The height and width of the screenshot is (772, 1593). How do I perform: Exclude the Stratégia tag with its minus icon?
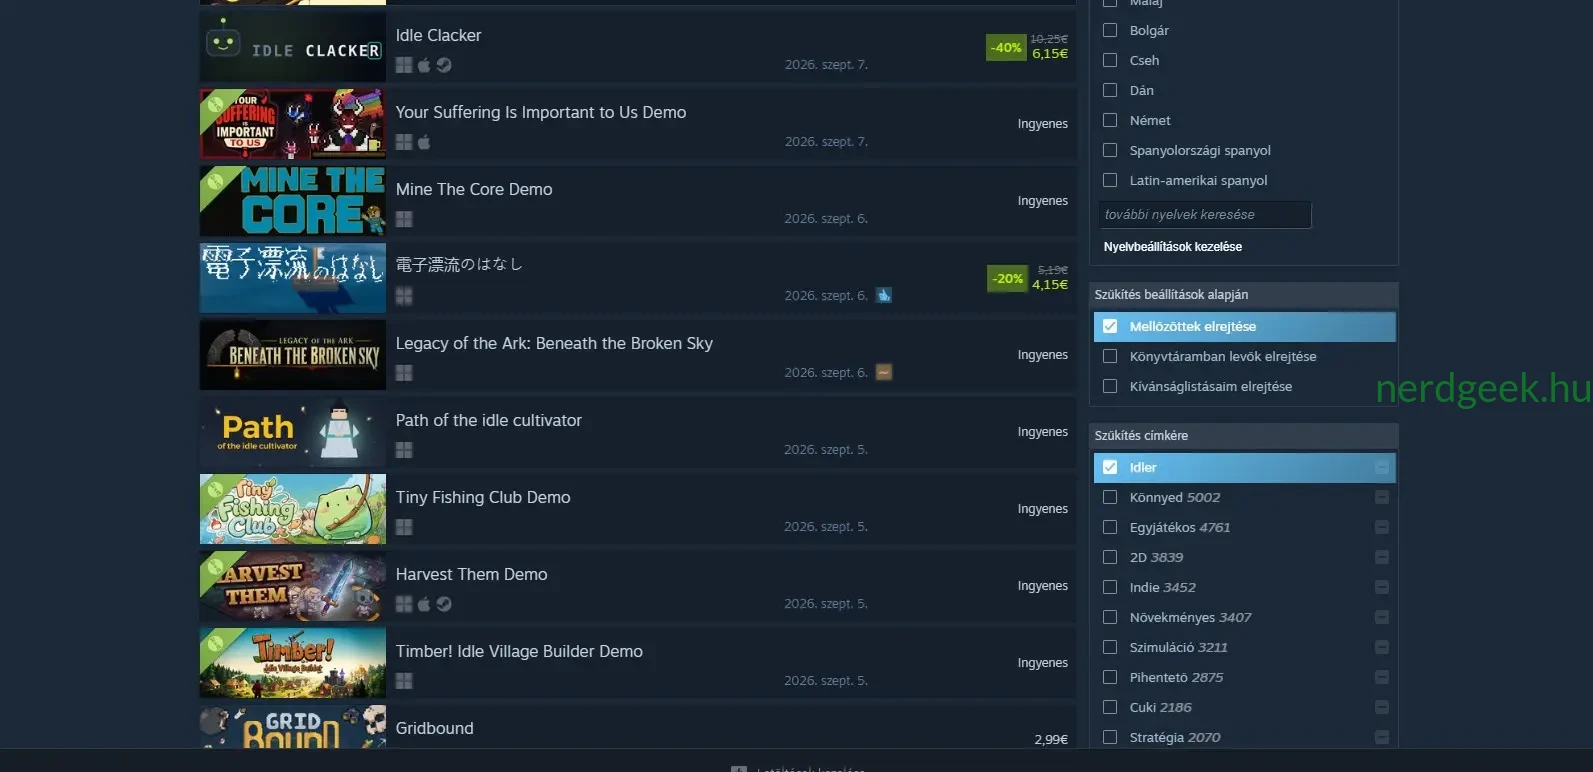1382,737
